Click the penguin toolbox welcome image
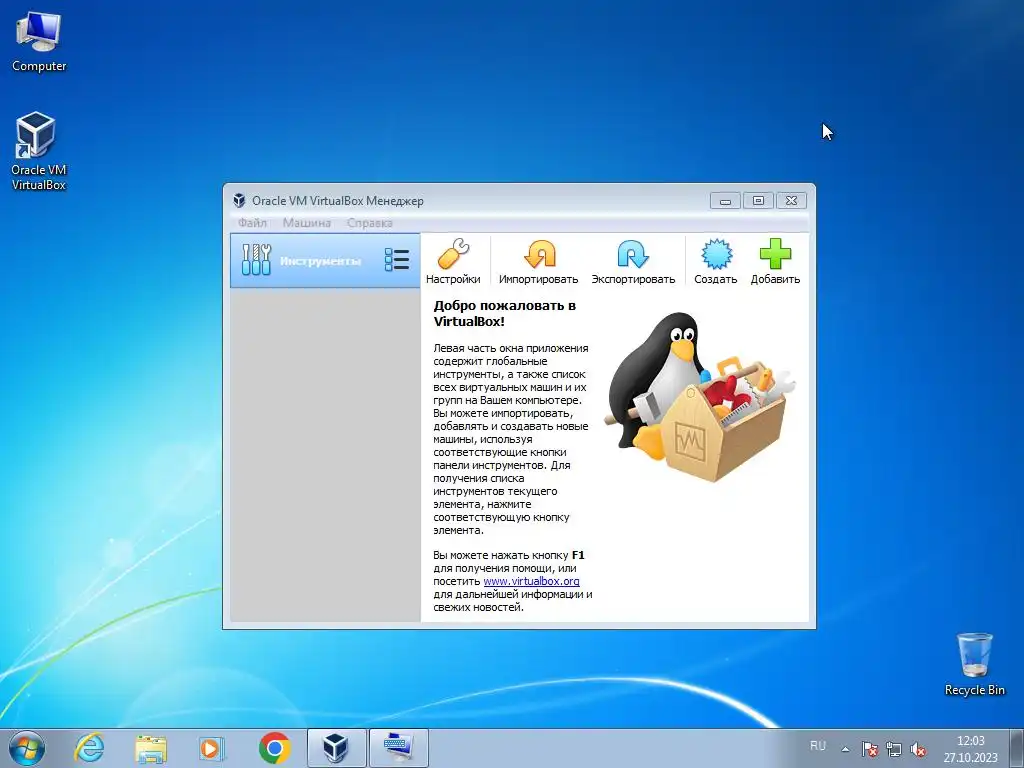The height and width of the screenshot is (768, 1024). point(699,396)
